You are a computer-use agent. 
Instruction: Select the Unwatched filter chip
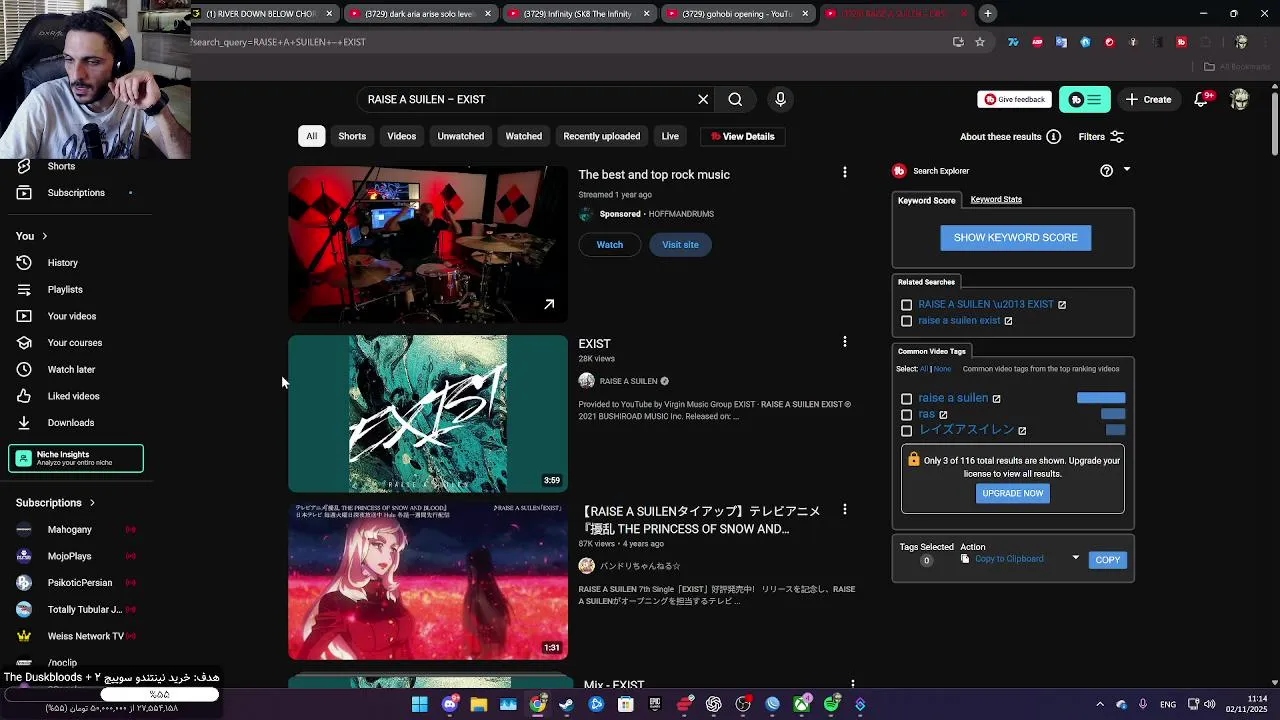point(461,136)
